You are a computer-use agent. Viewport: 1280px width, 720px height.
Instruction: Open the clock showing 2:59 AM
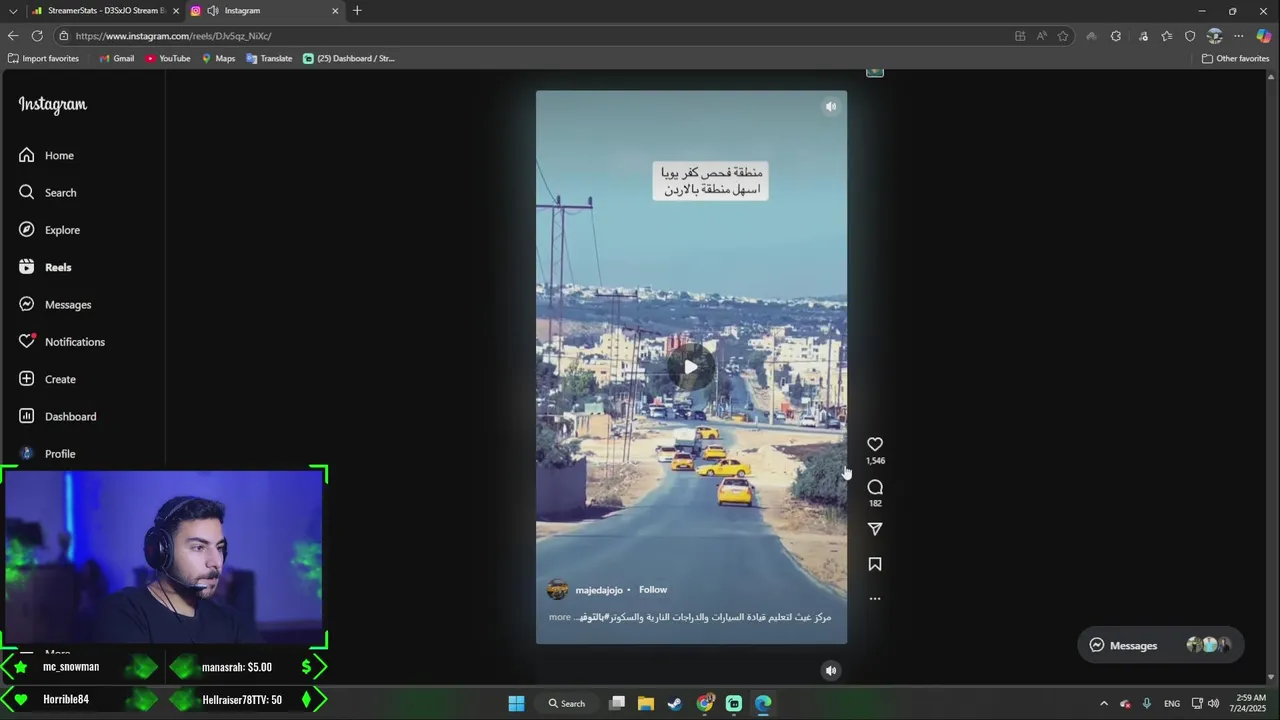(1251, 703)
